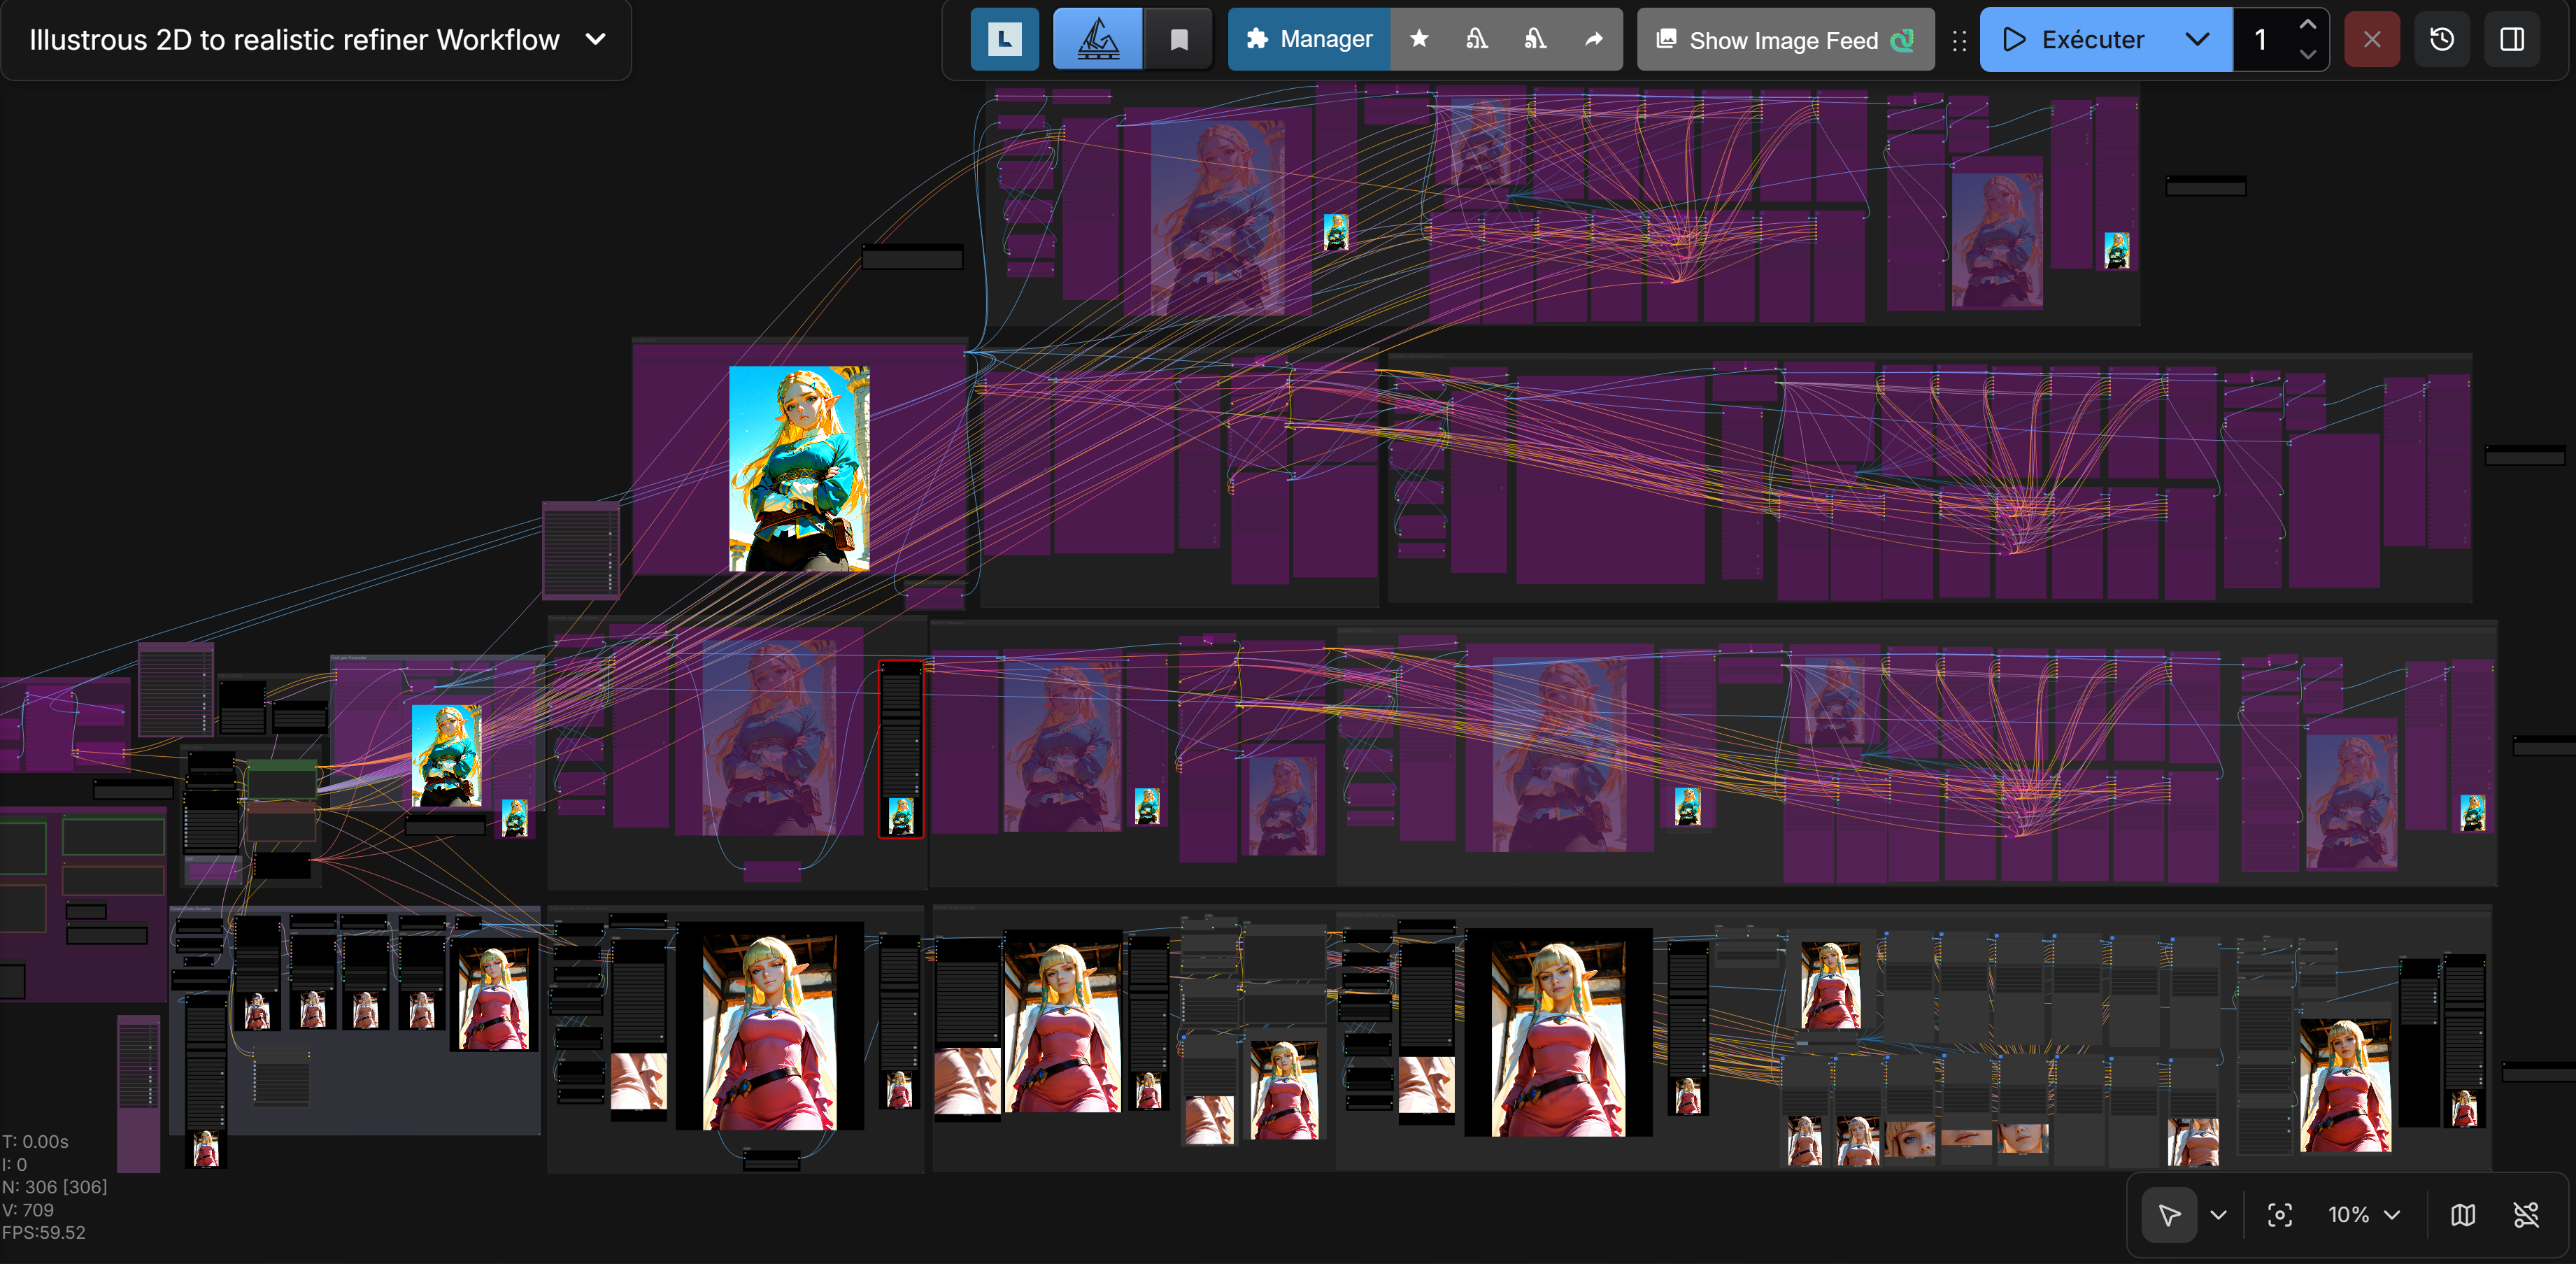Open the Manager menu
This screenshot has height=1264, width=2576.
(1308, 39)
